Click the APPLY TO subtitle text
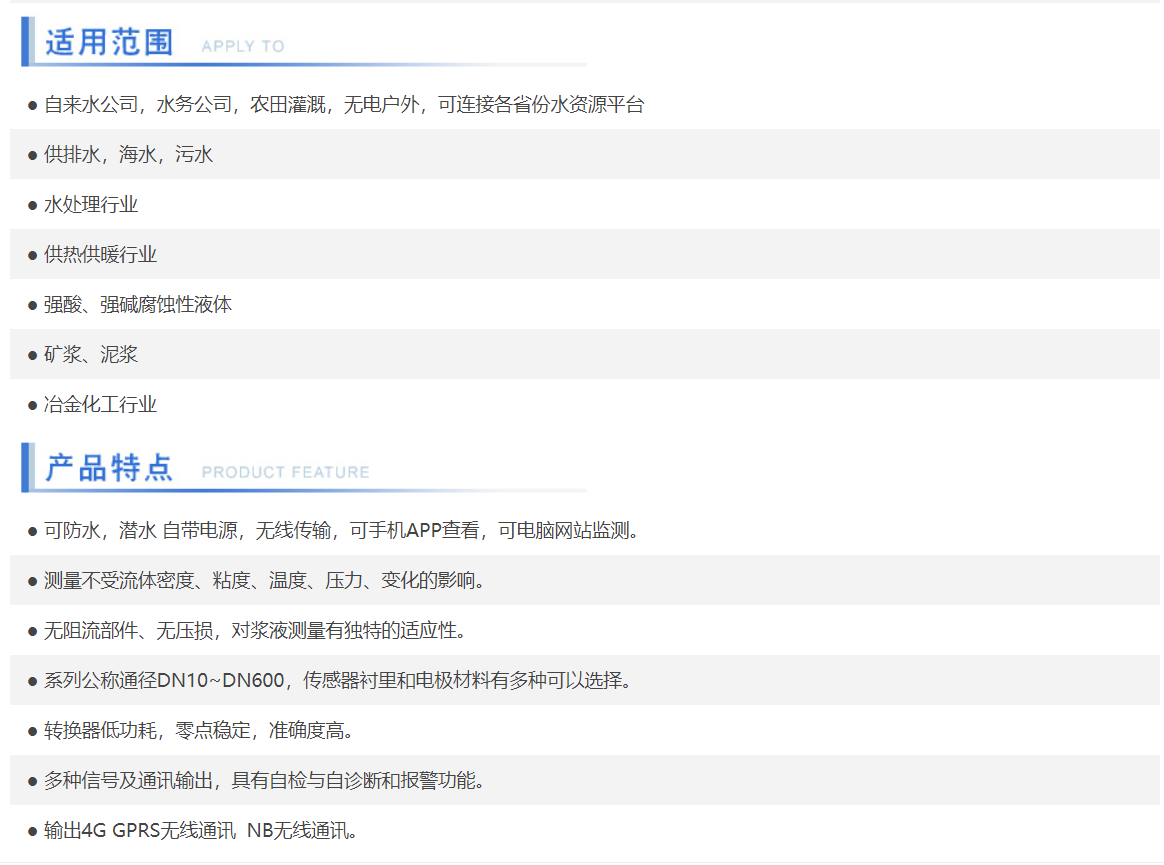Screen dimensions: 1164x865 (243, 46)
